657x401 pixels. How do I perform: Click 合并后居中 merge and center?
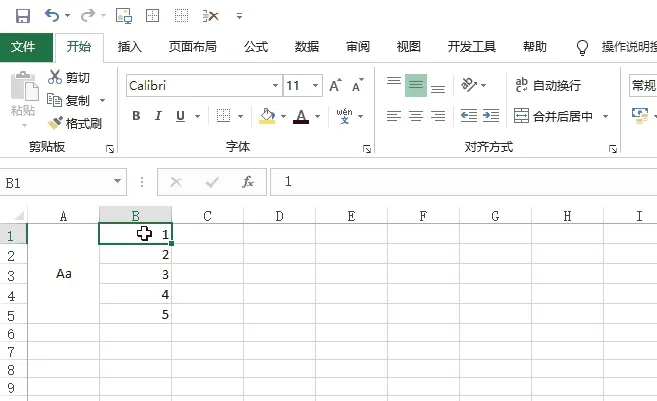(x=554, y=116)
